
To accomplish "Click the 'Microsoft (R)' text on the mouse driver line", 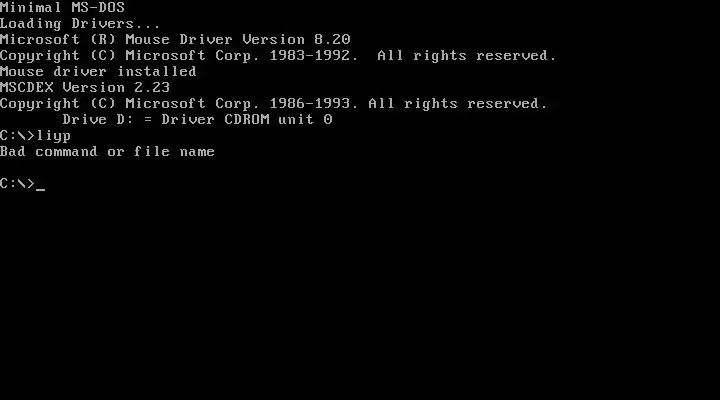I will (x=58, y=39).
